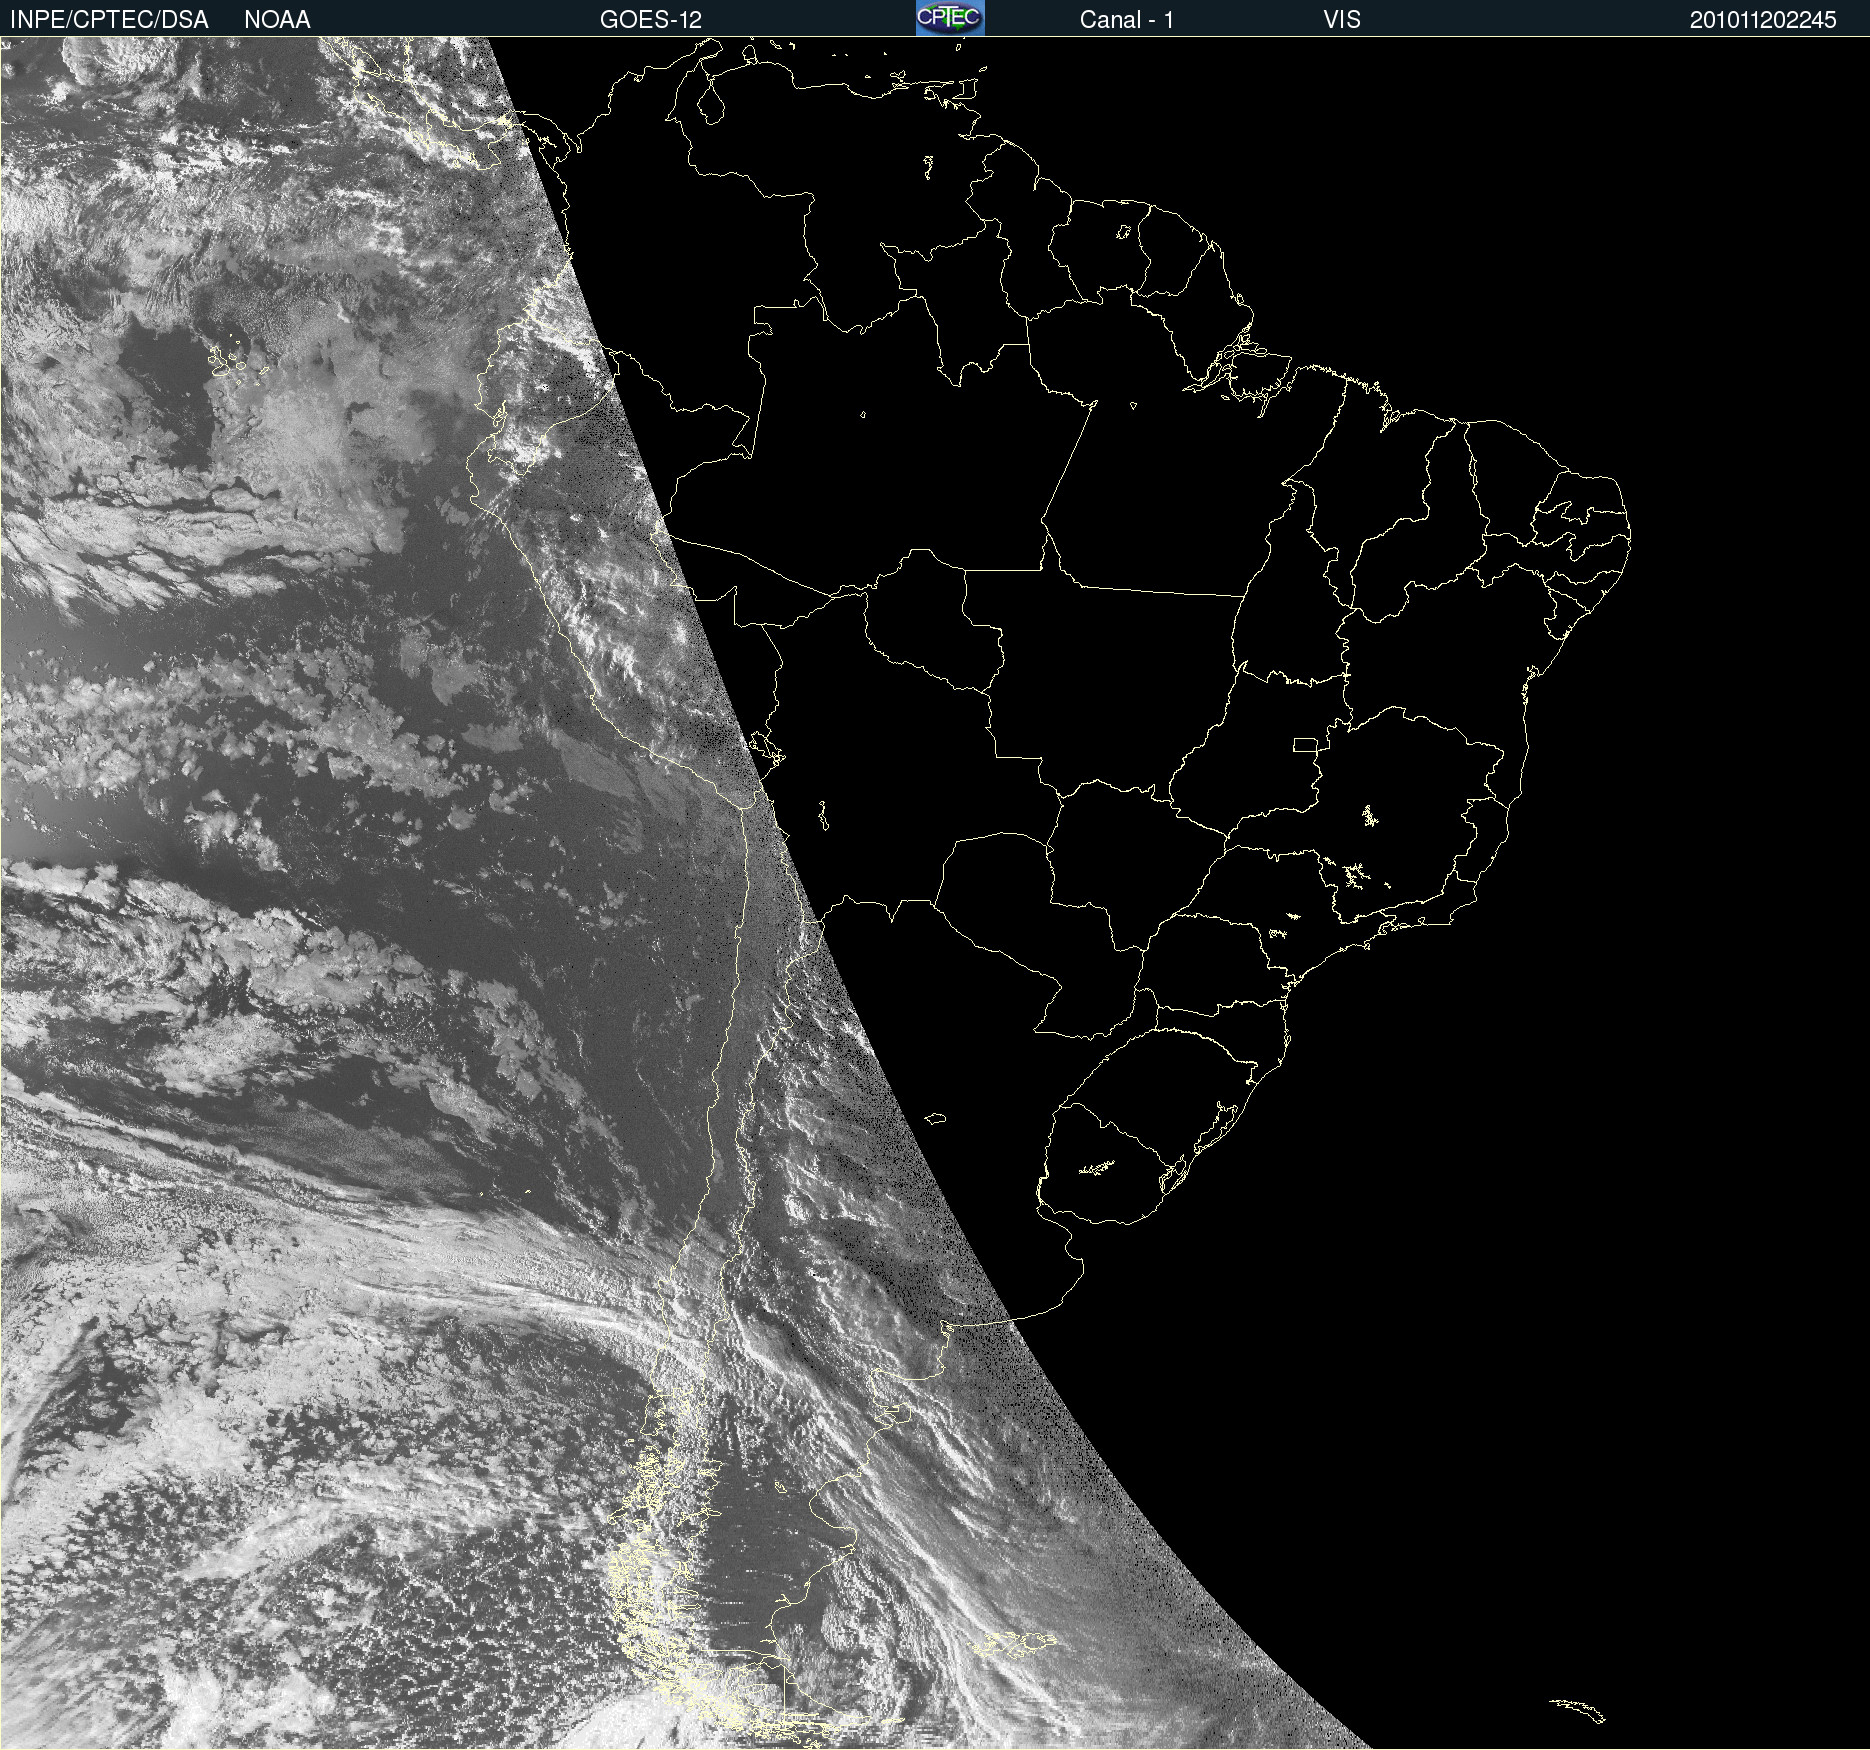Click the INPE/CPTEC/DSA header label
This screenshot has height=1750, width=1870.
tap(109, 20)
